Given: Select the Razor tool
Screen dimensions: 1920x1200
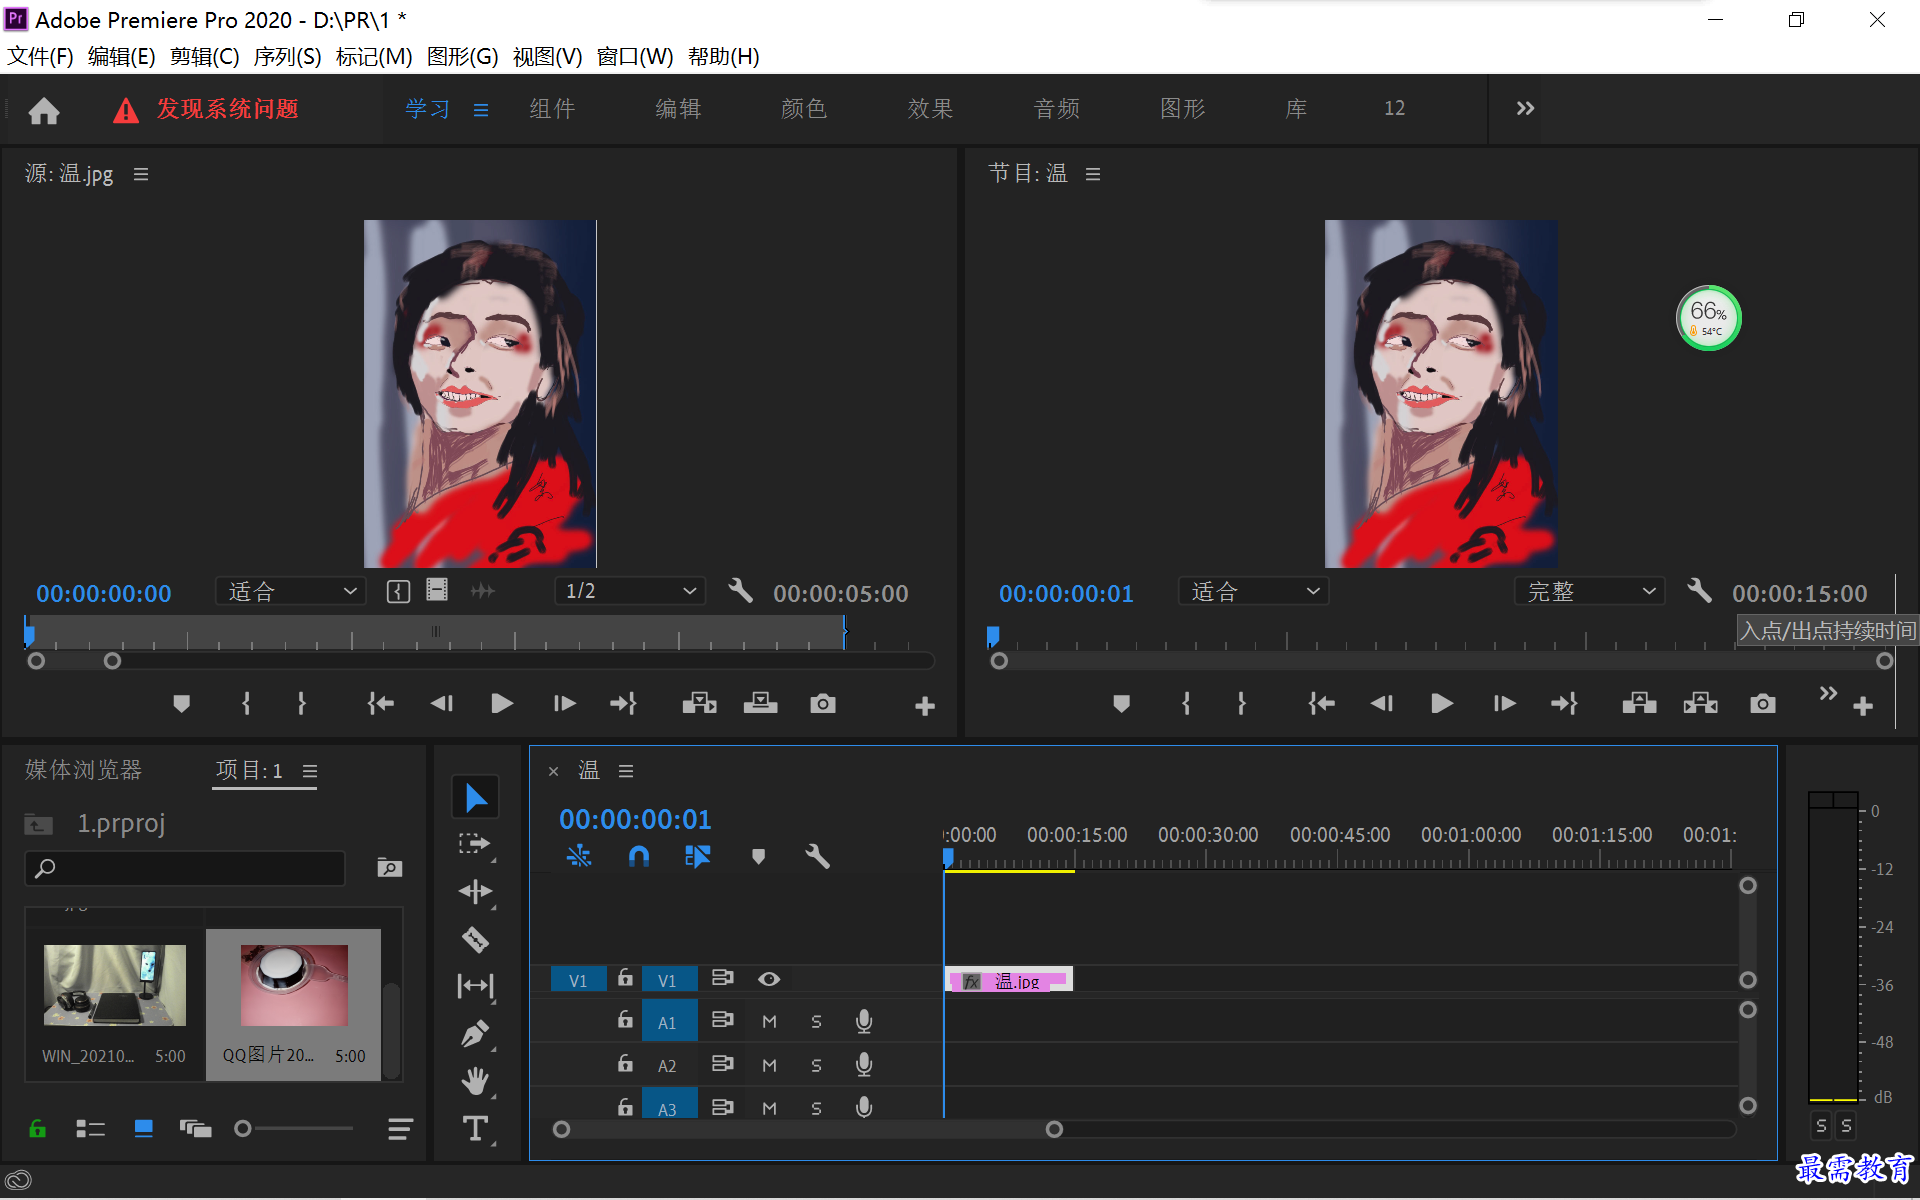Looking at the screenshot, I should click(475, 939).
